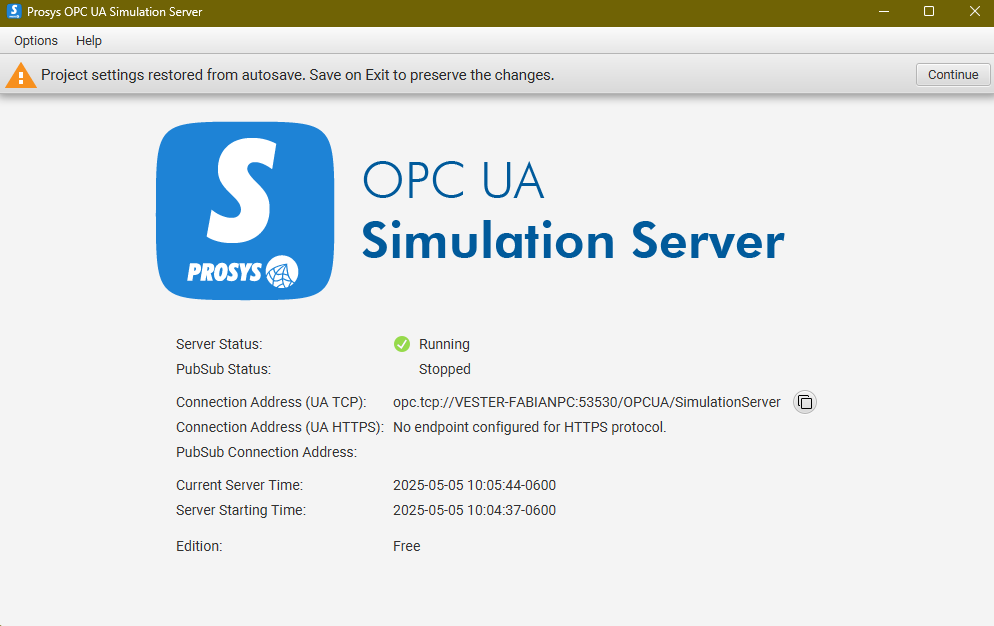Click the 'Stopped' PubSub status text

(x=444, y=369)
